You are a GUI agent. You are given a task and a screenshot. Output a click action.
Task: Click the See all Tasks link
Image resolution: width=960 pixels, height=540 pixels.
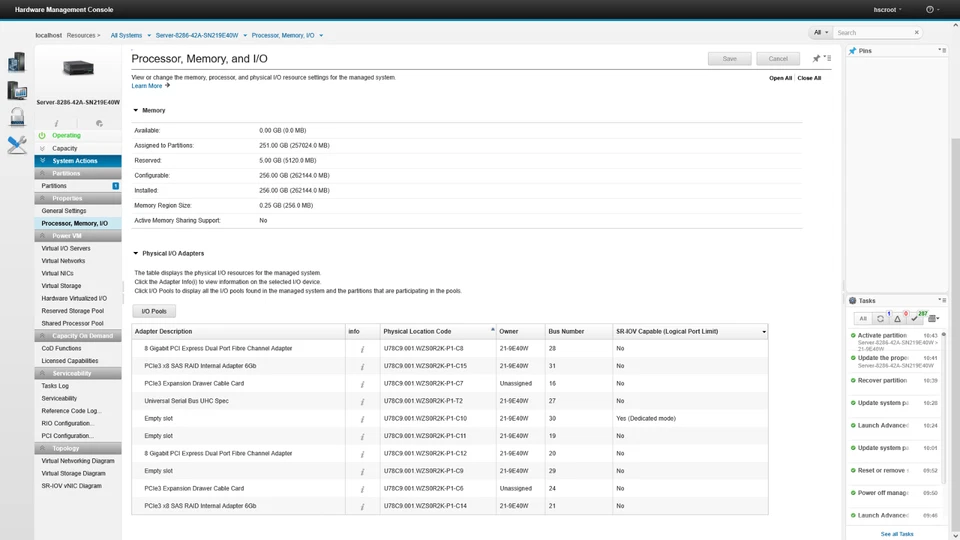coord(896,534)
